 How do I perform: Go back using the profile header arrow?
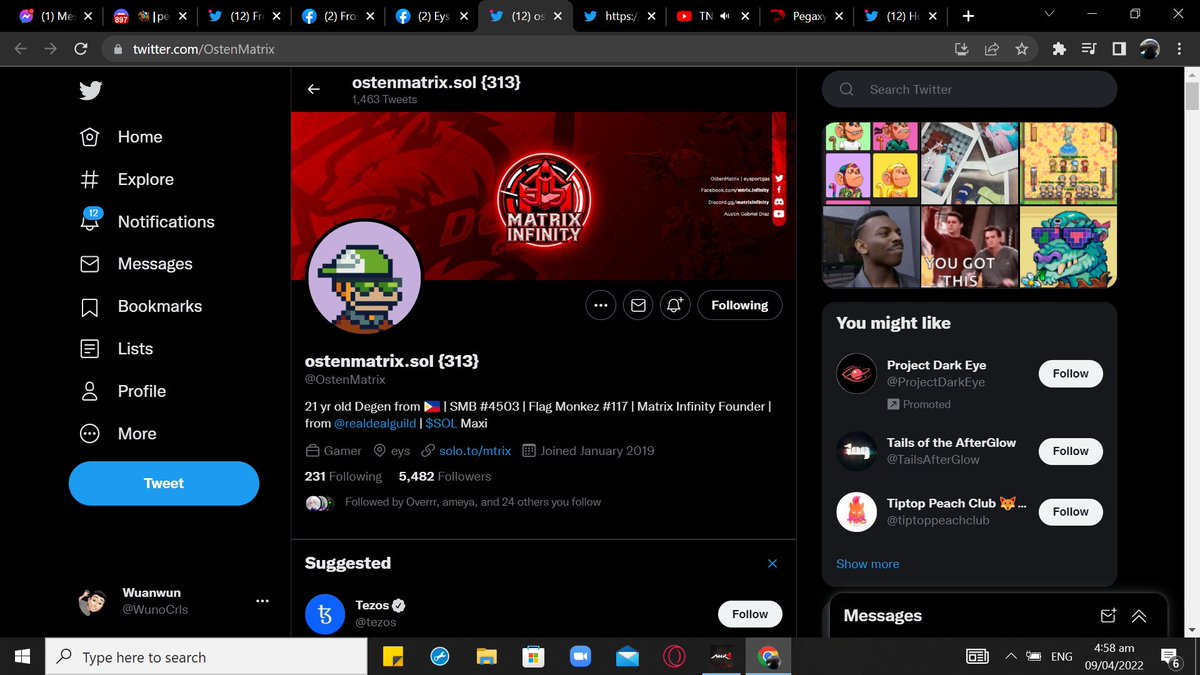click(x=313, y=89)
